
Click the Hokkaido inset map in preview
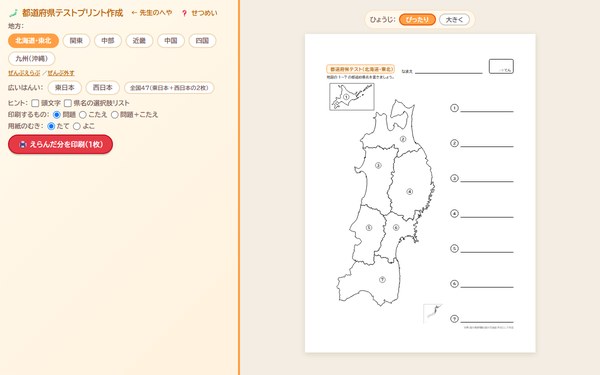tap(352, 97)
